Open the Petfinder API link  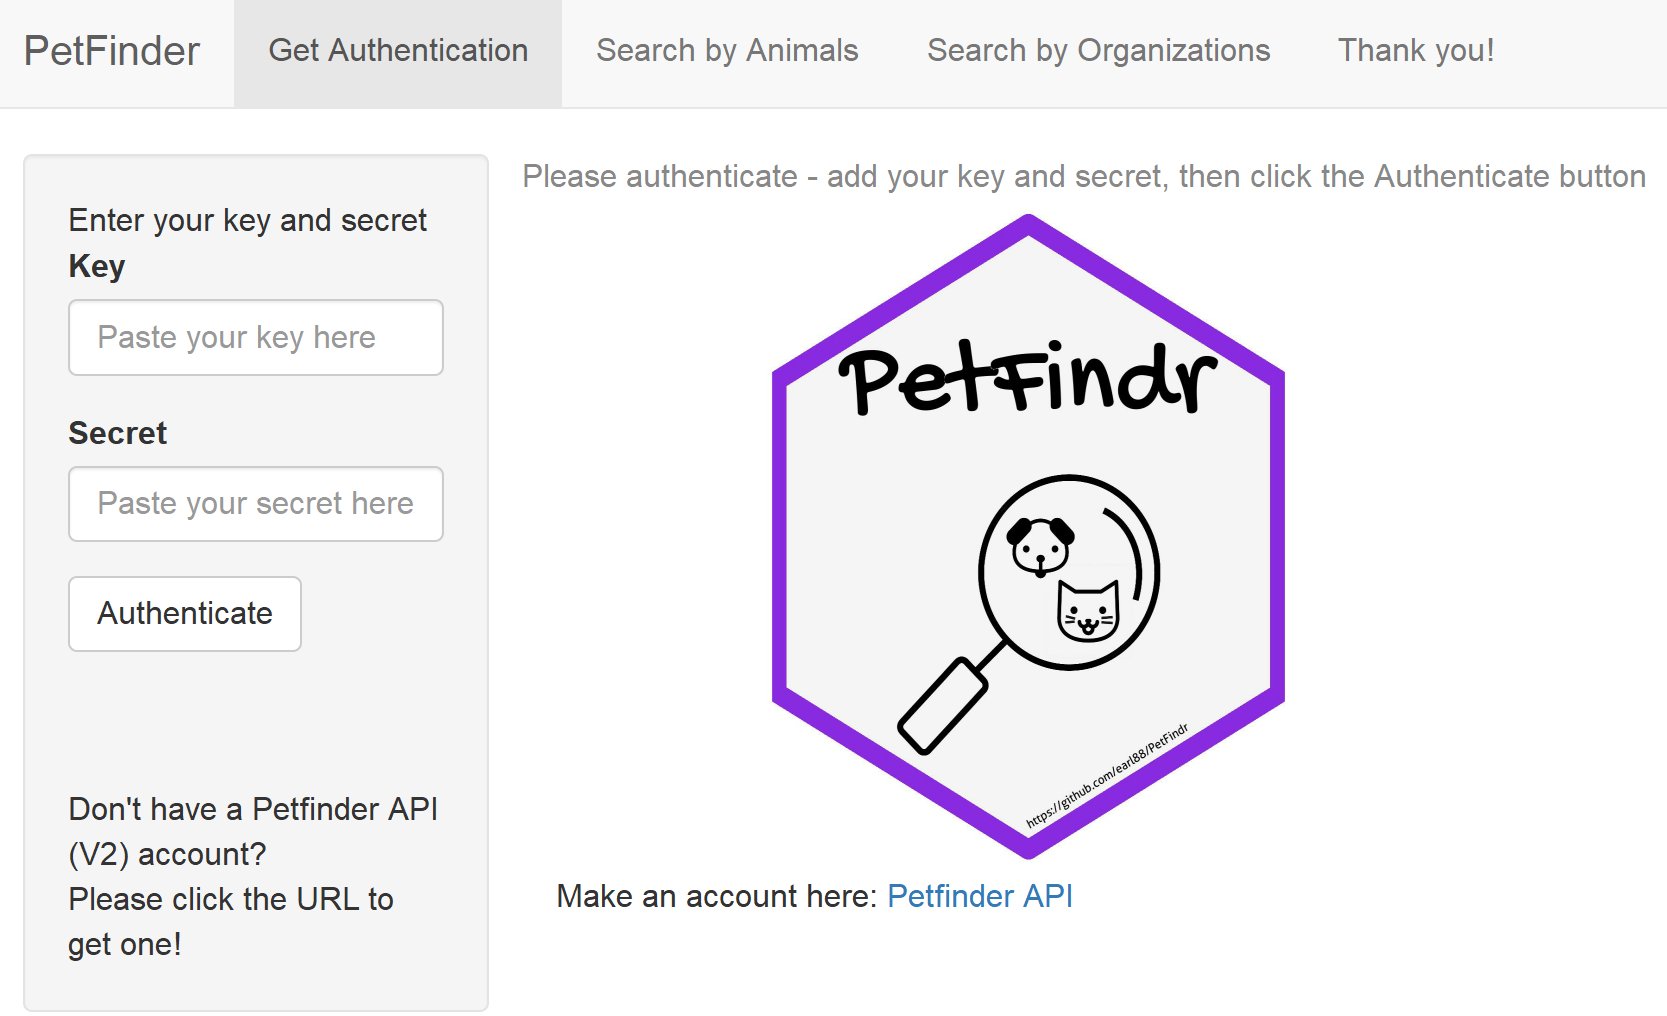980,896
